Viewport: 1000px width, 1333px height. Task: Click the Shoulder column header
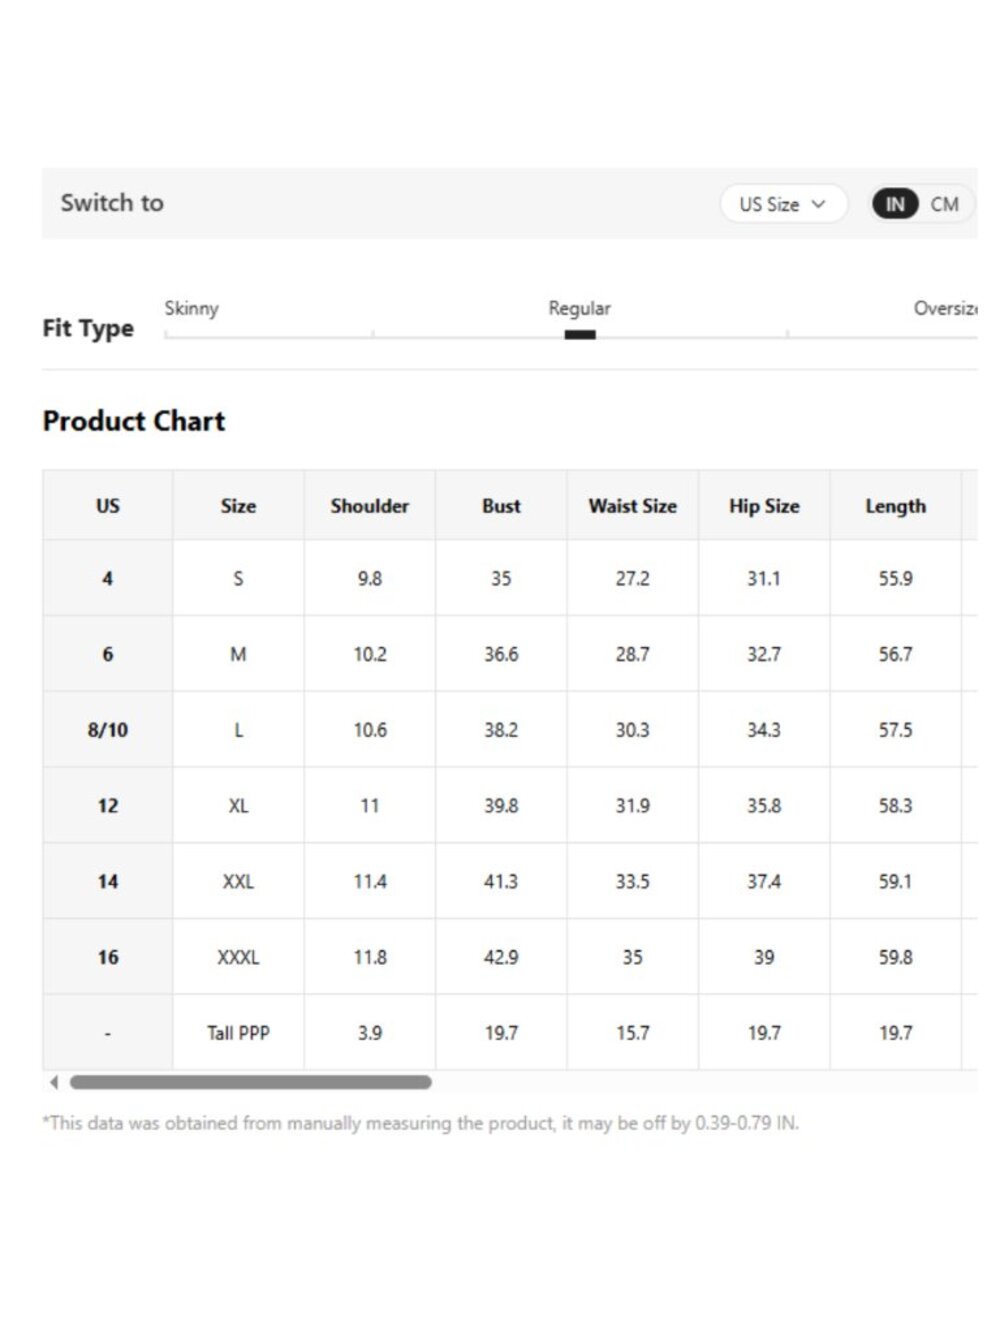370,506
